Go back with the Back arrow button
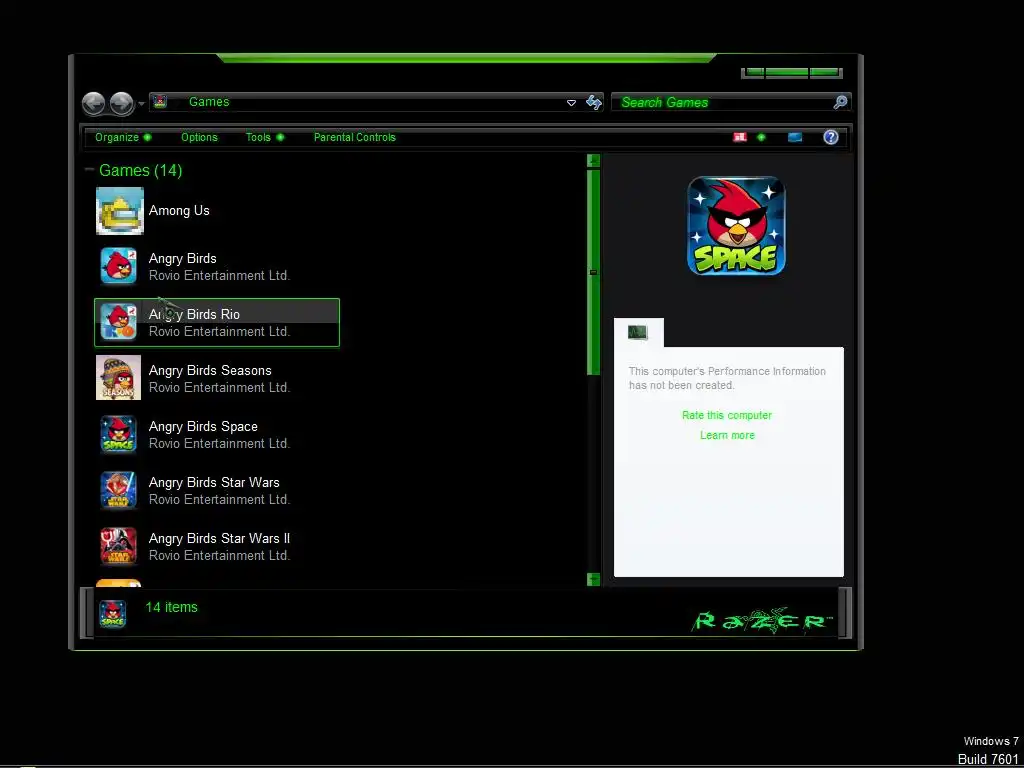Screen dimensions: 1024x768 (93, 103)
